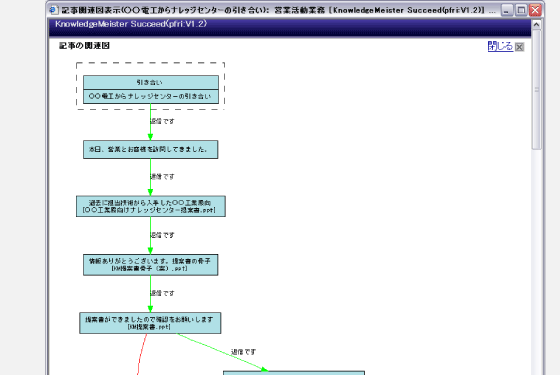Click the KnowledgeMeister Succeed header banner
This screenshot has height=375, width=560.
290,27
